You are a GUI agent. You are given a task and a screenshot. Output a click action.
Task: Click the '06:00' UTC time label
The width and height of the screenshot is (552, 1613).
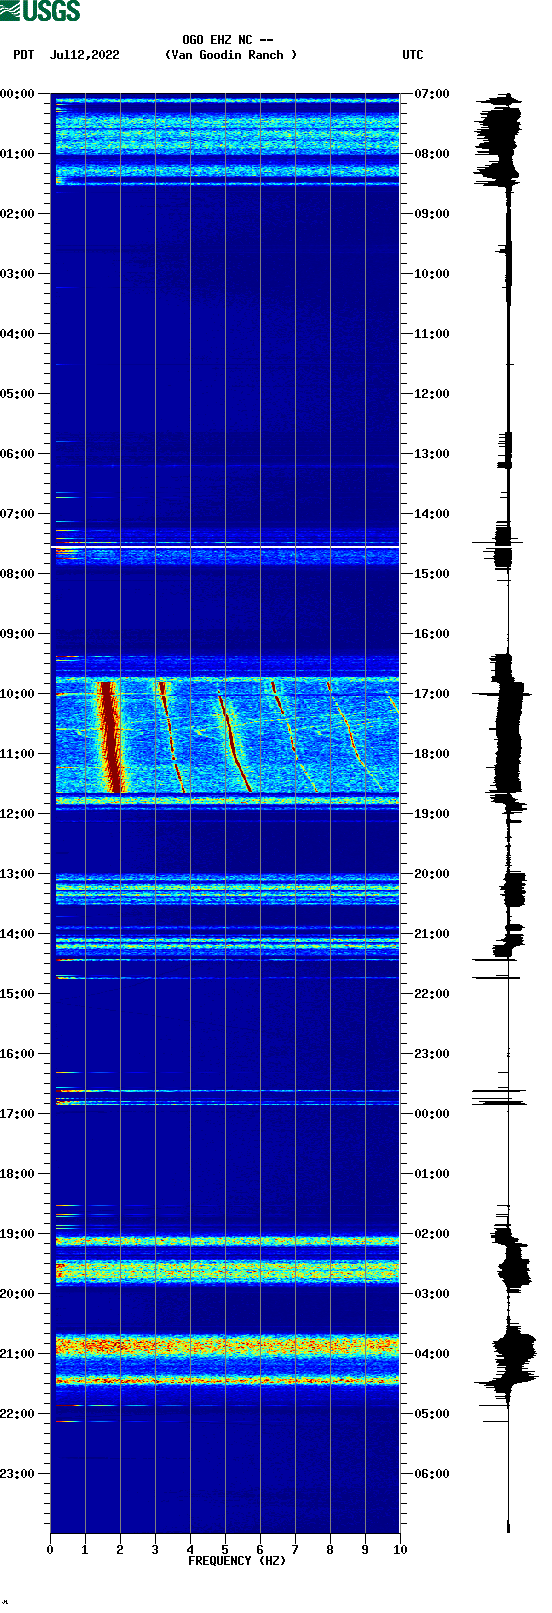432,1474
